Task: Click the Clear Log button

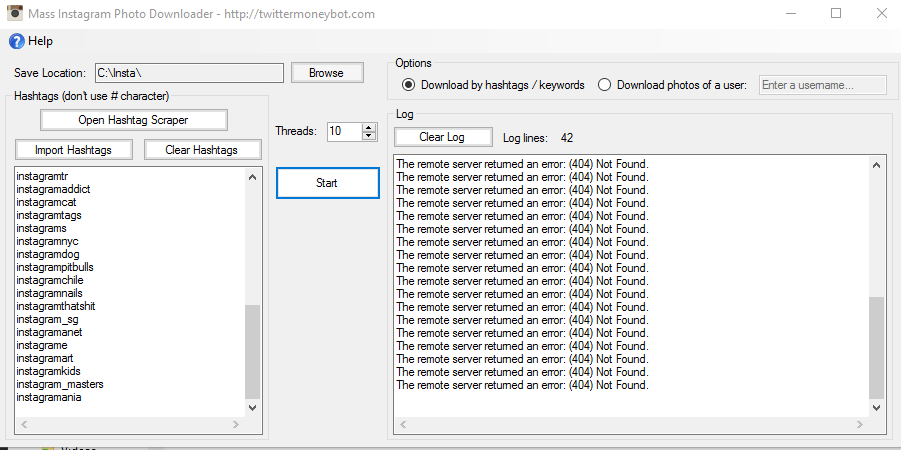Action: [x=442, y=137]
